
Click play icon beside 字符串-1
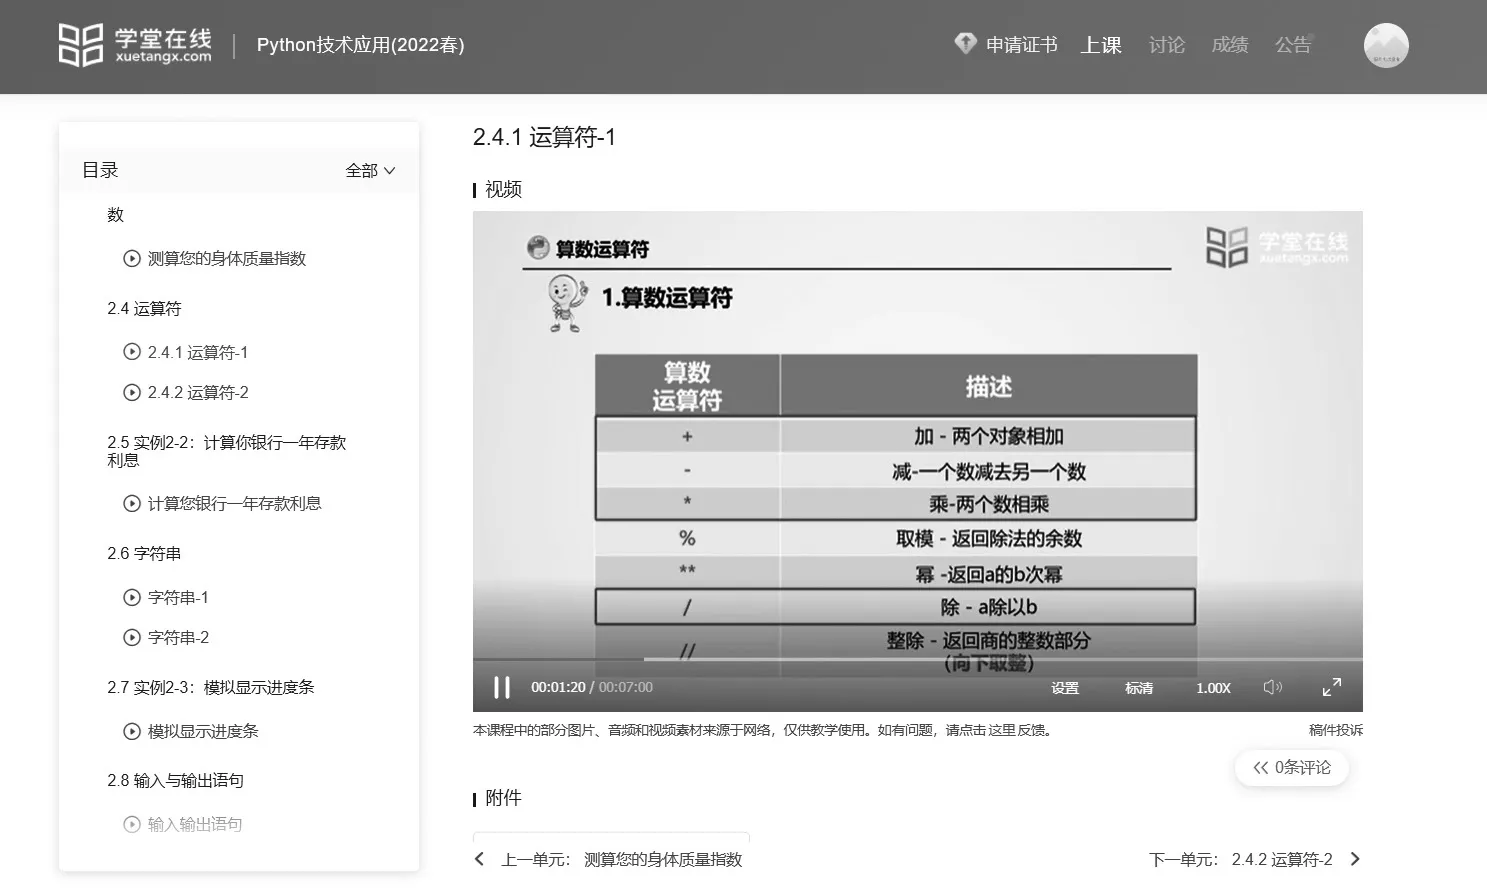tap(131, 598)
